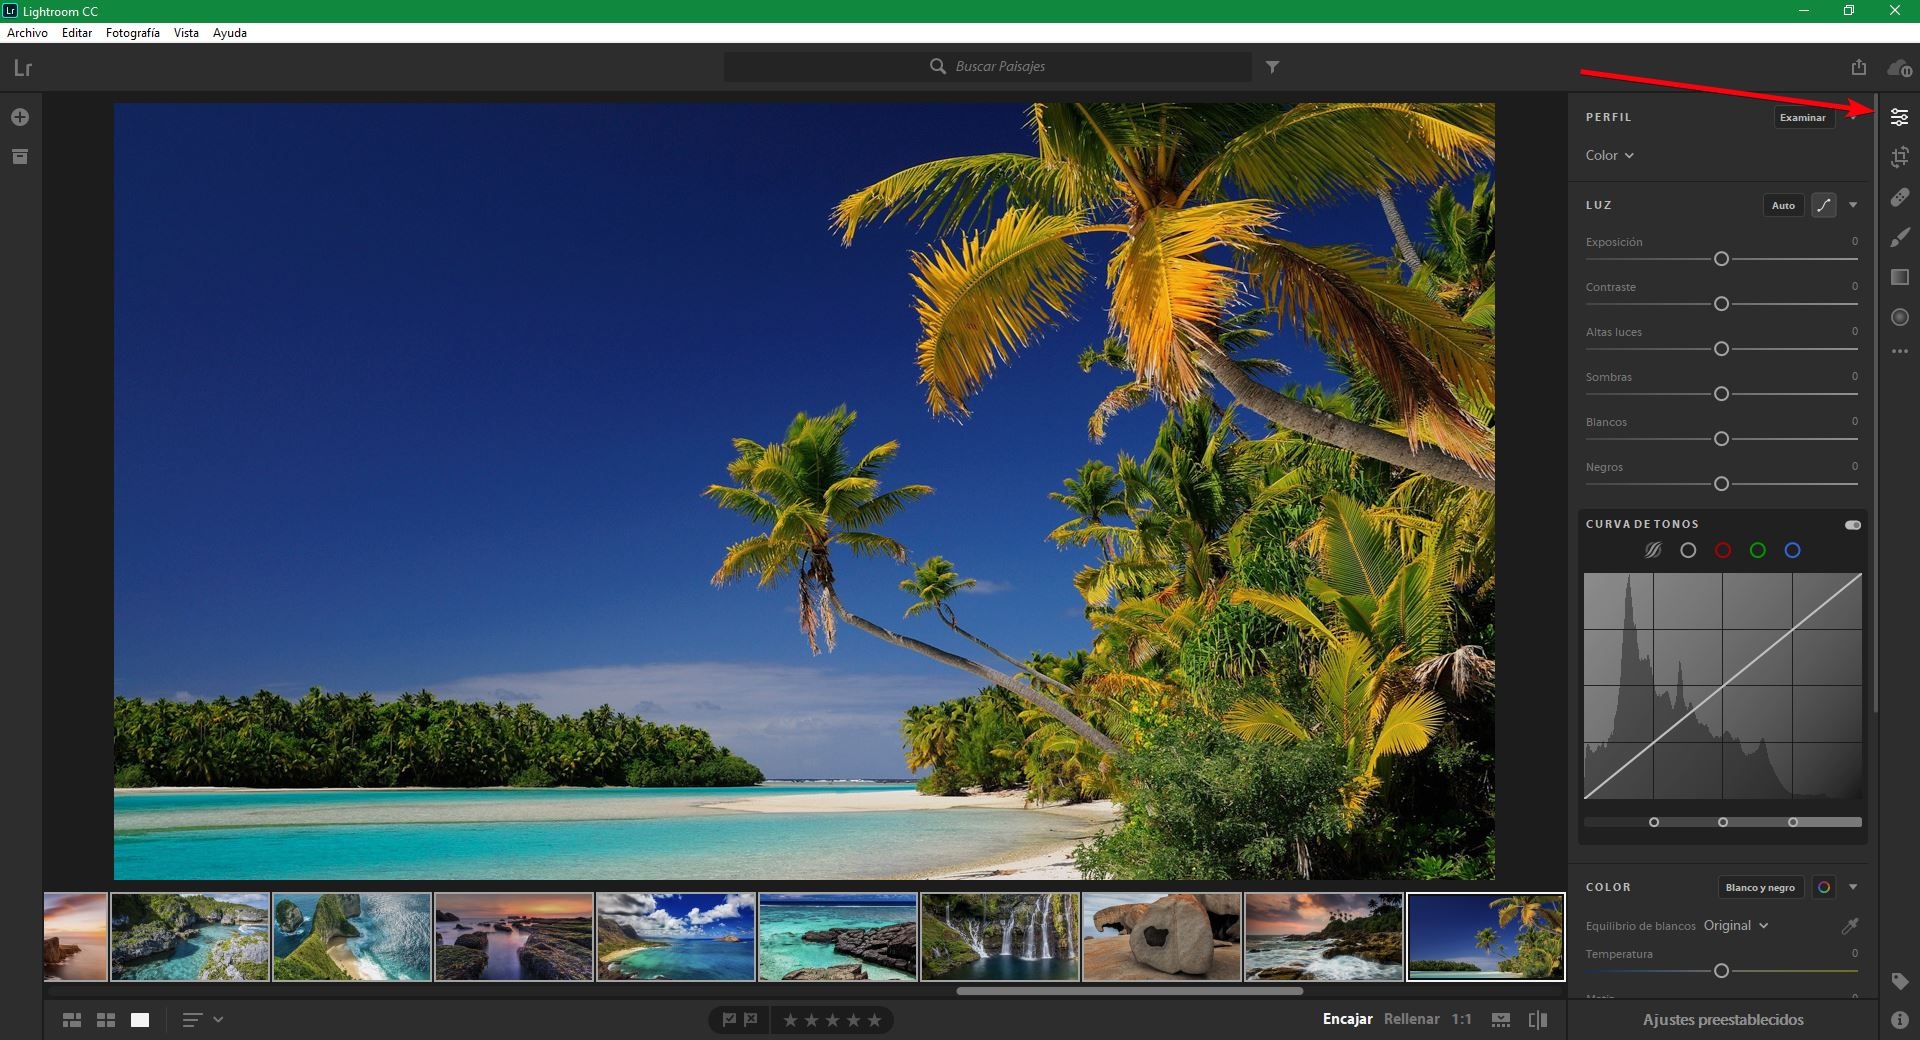Click the Altas luces slider handle
Image resolution: width=1920 pixels, height=1040 pixels.
pyautogui.click(x=1721, y=349)
